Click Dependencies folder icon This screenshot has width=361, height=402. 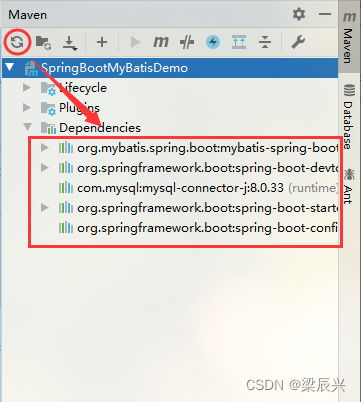[48, 128]
